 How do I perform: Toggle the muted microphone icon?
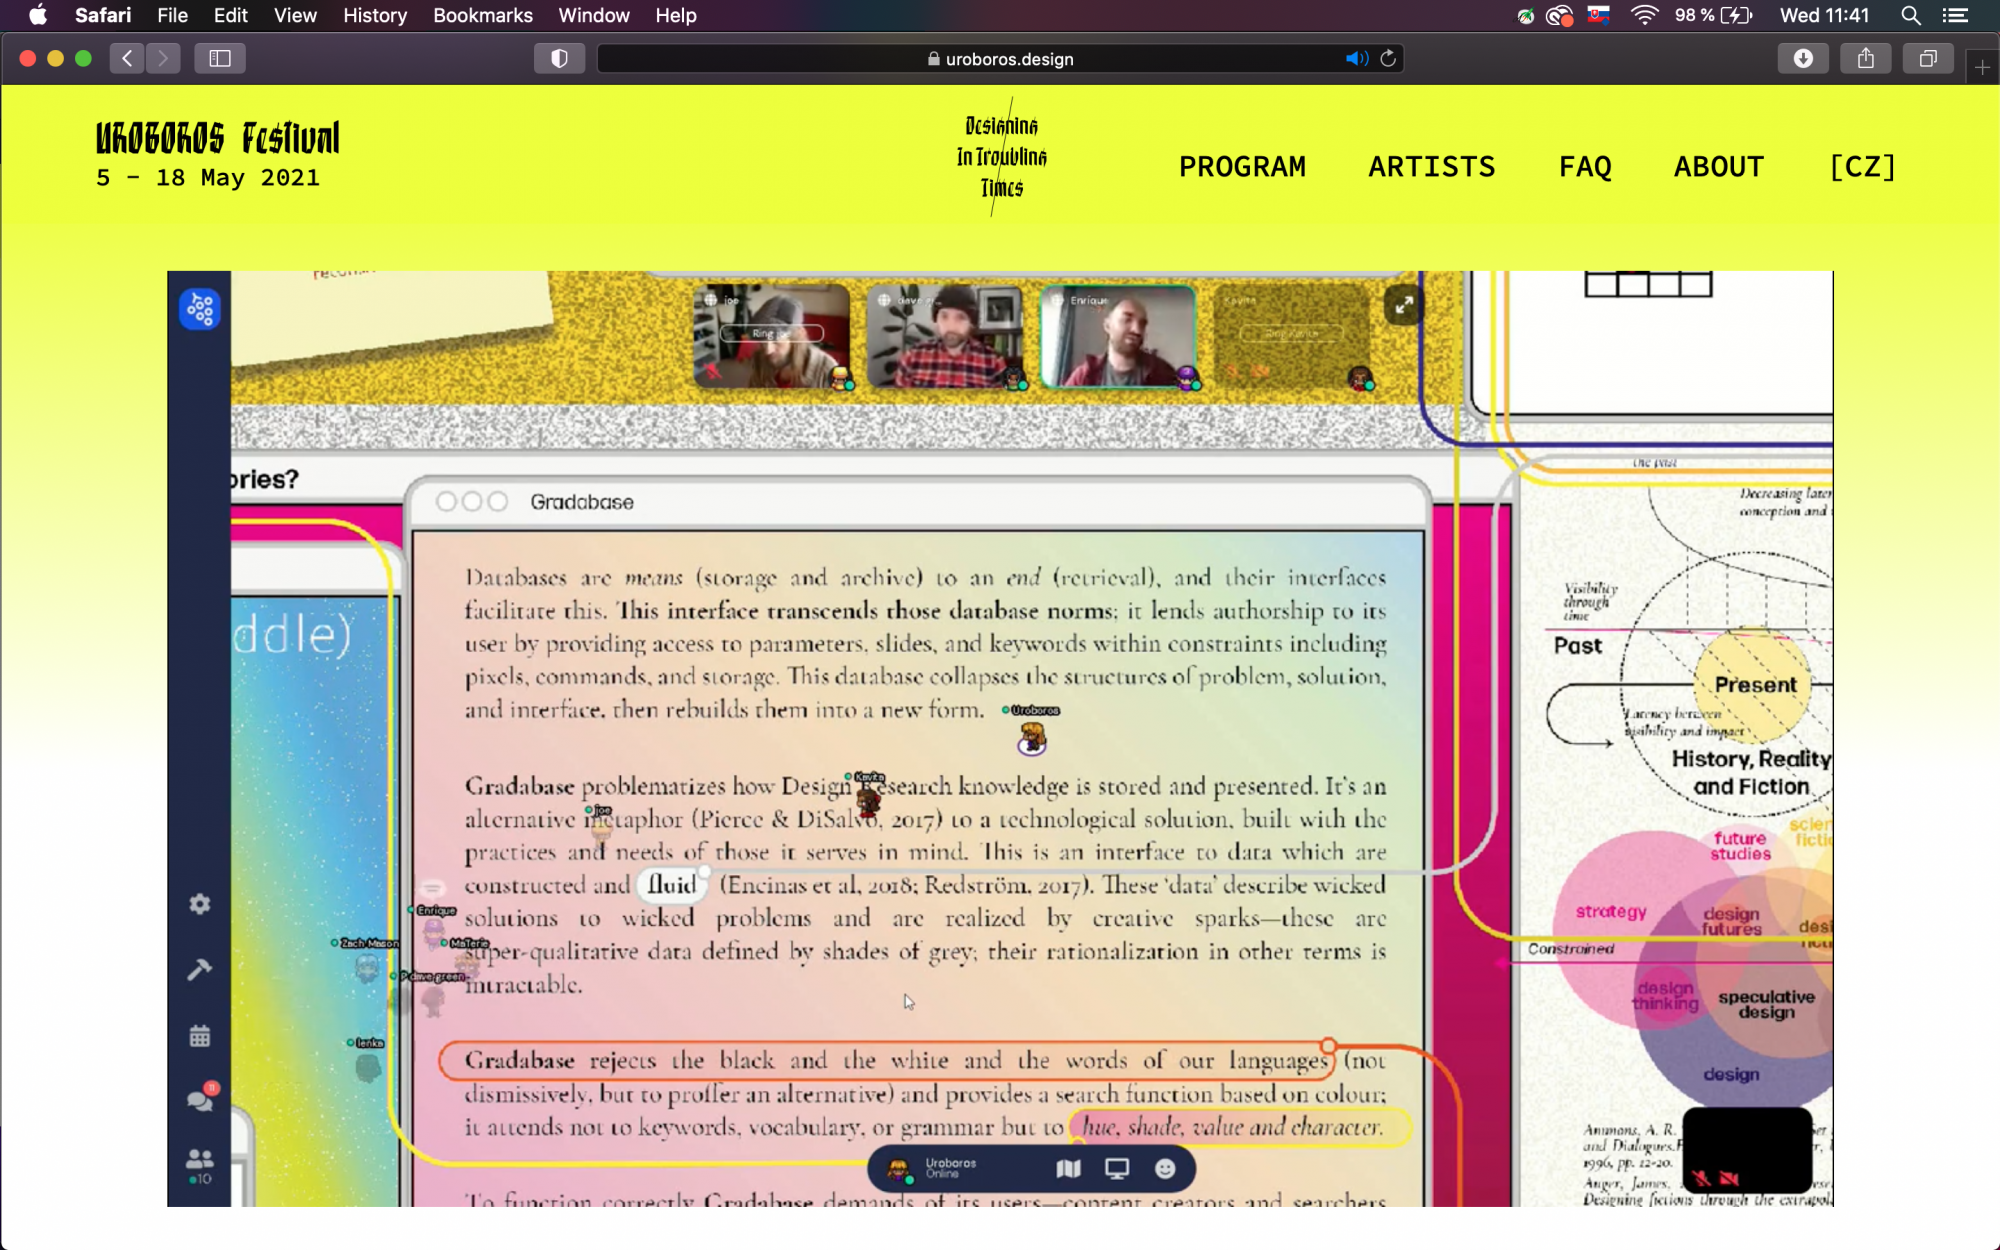(1701, 1178)
